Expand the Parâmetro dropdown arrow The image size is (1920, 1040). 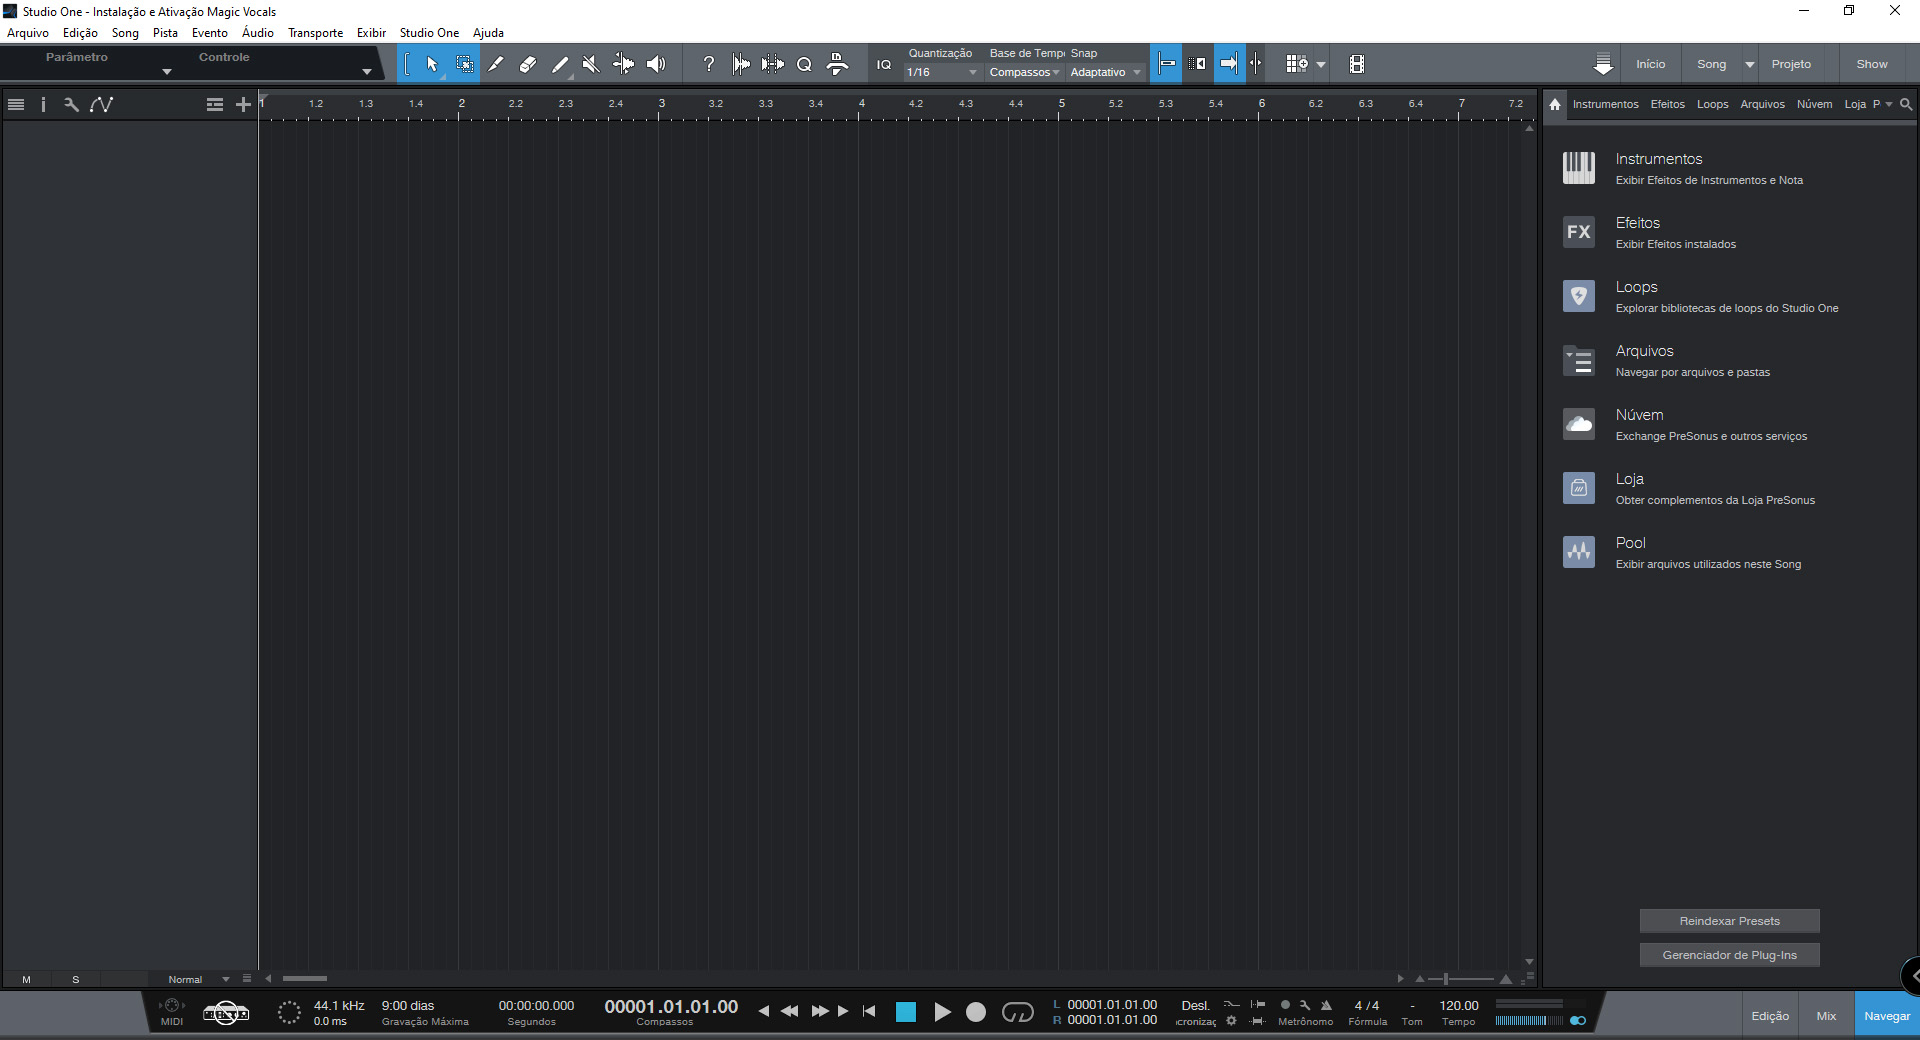[x=167, y=72]
